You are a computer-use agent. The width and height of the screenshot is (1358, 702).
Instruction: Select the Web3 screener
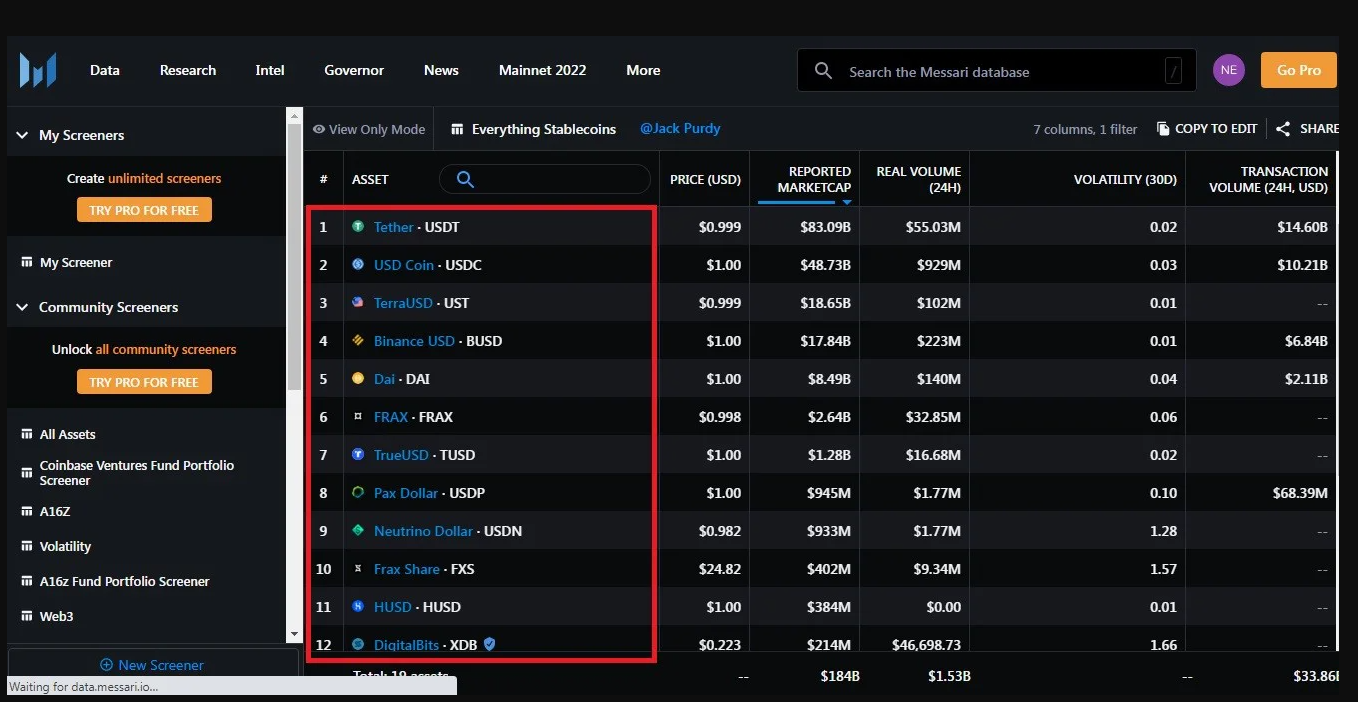tap(56, 616)
